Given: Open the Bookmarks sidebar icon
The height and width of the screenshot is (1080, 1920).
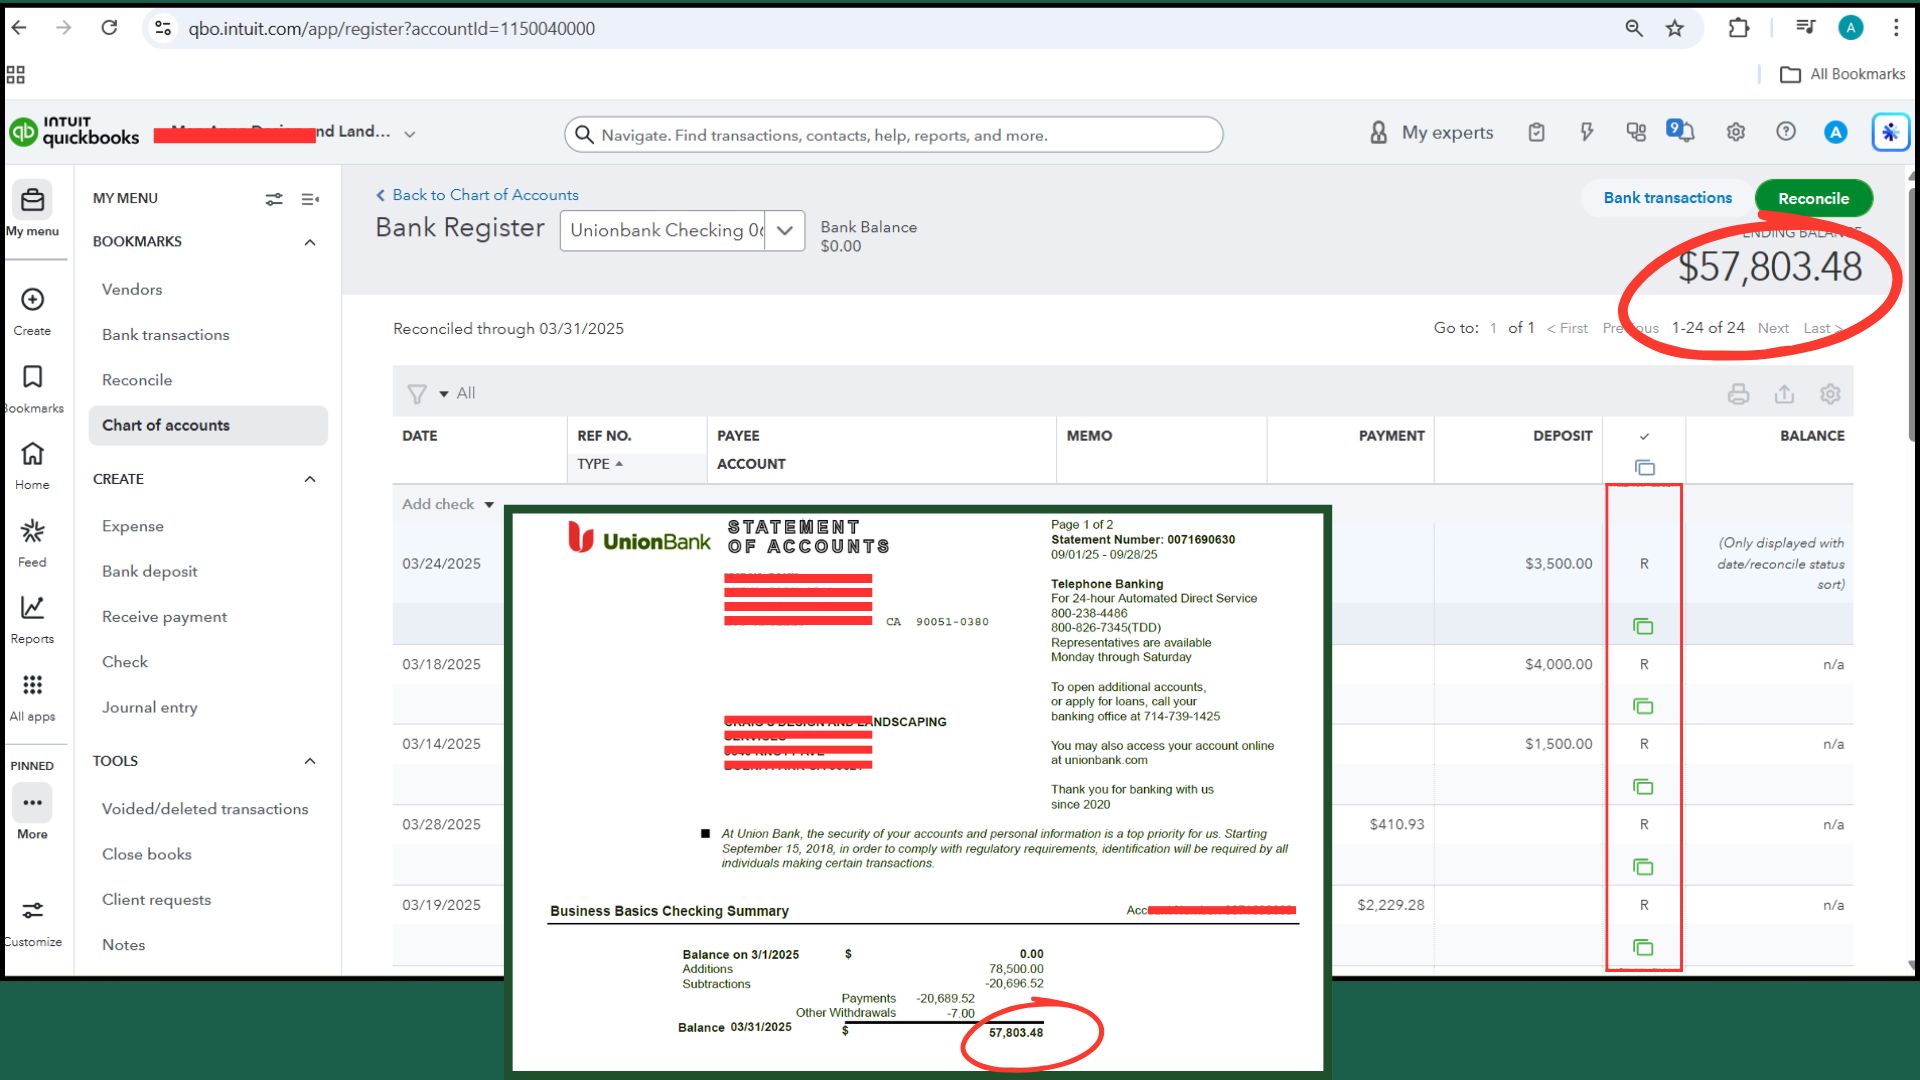Looking at the screenshot, I should tap(32, 376).
